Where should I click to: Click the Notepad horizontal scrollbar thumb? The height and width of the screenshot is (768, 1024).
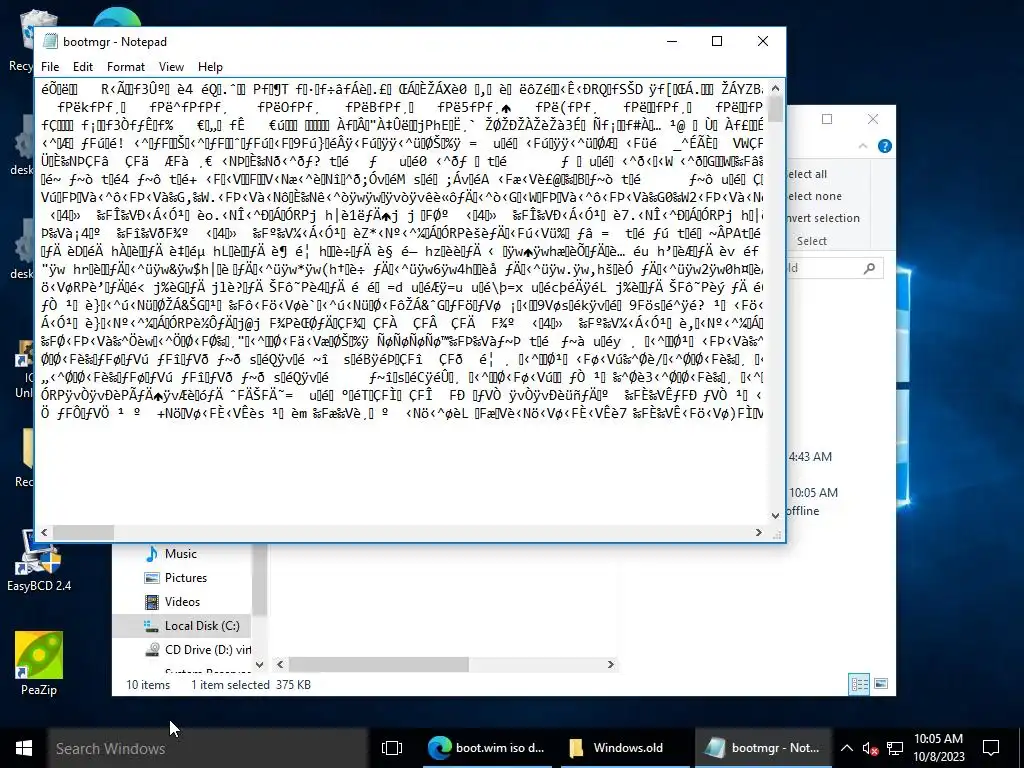pos(83,532)
